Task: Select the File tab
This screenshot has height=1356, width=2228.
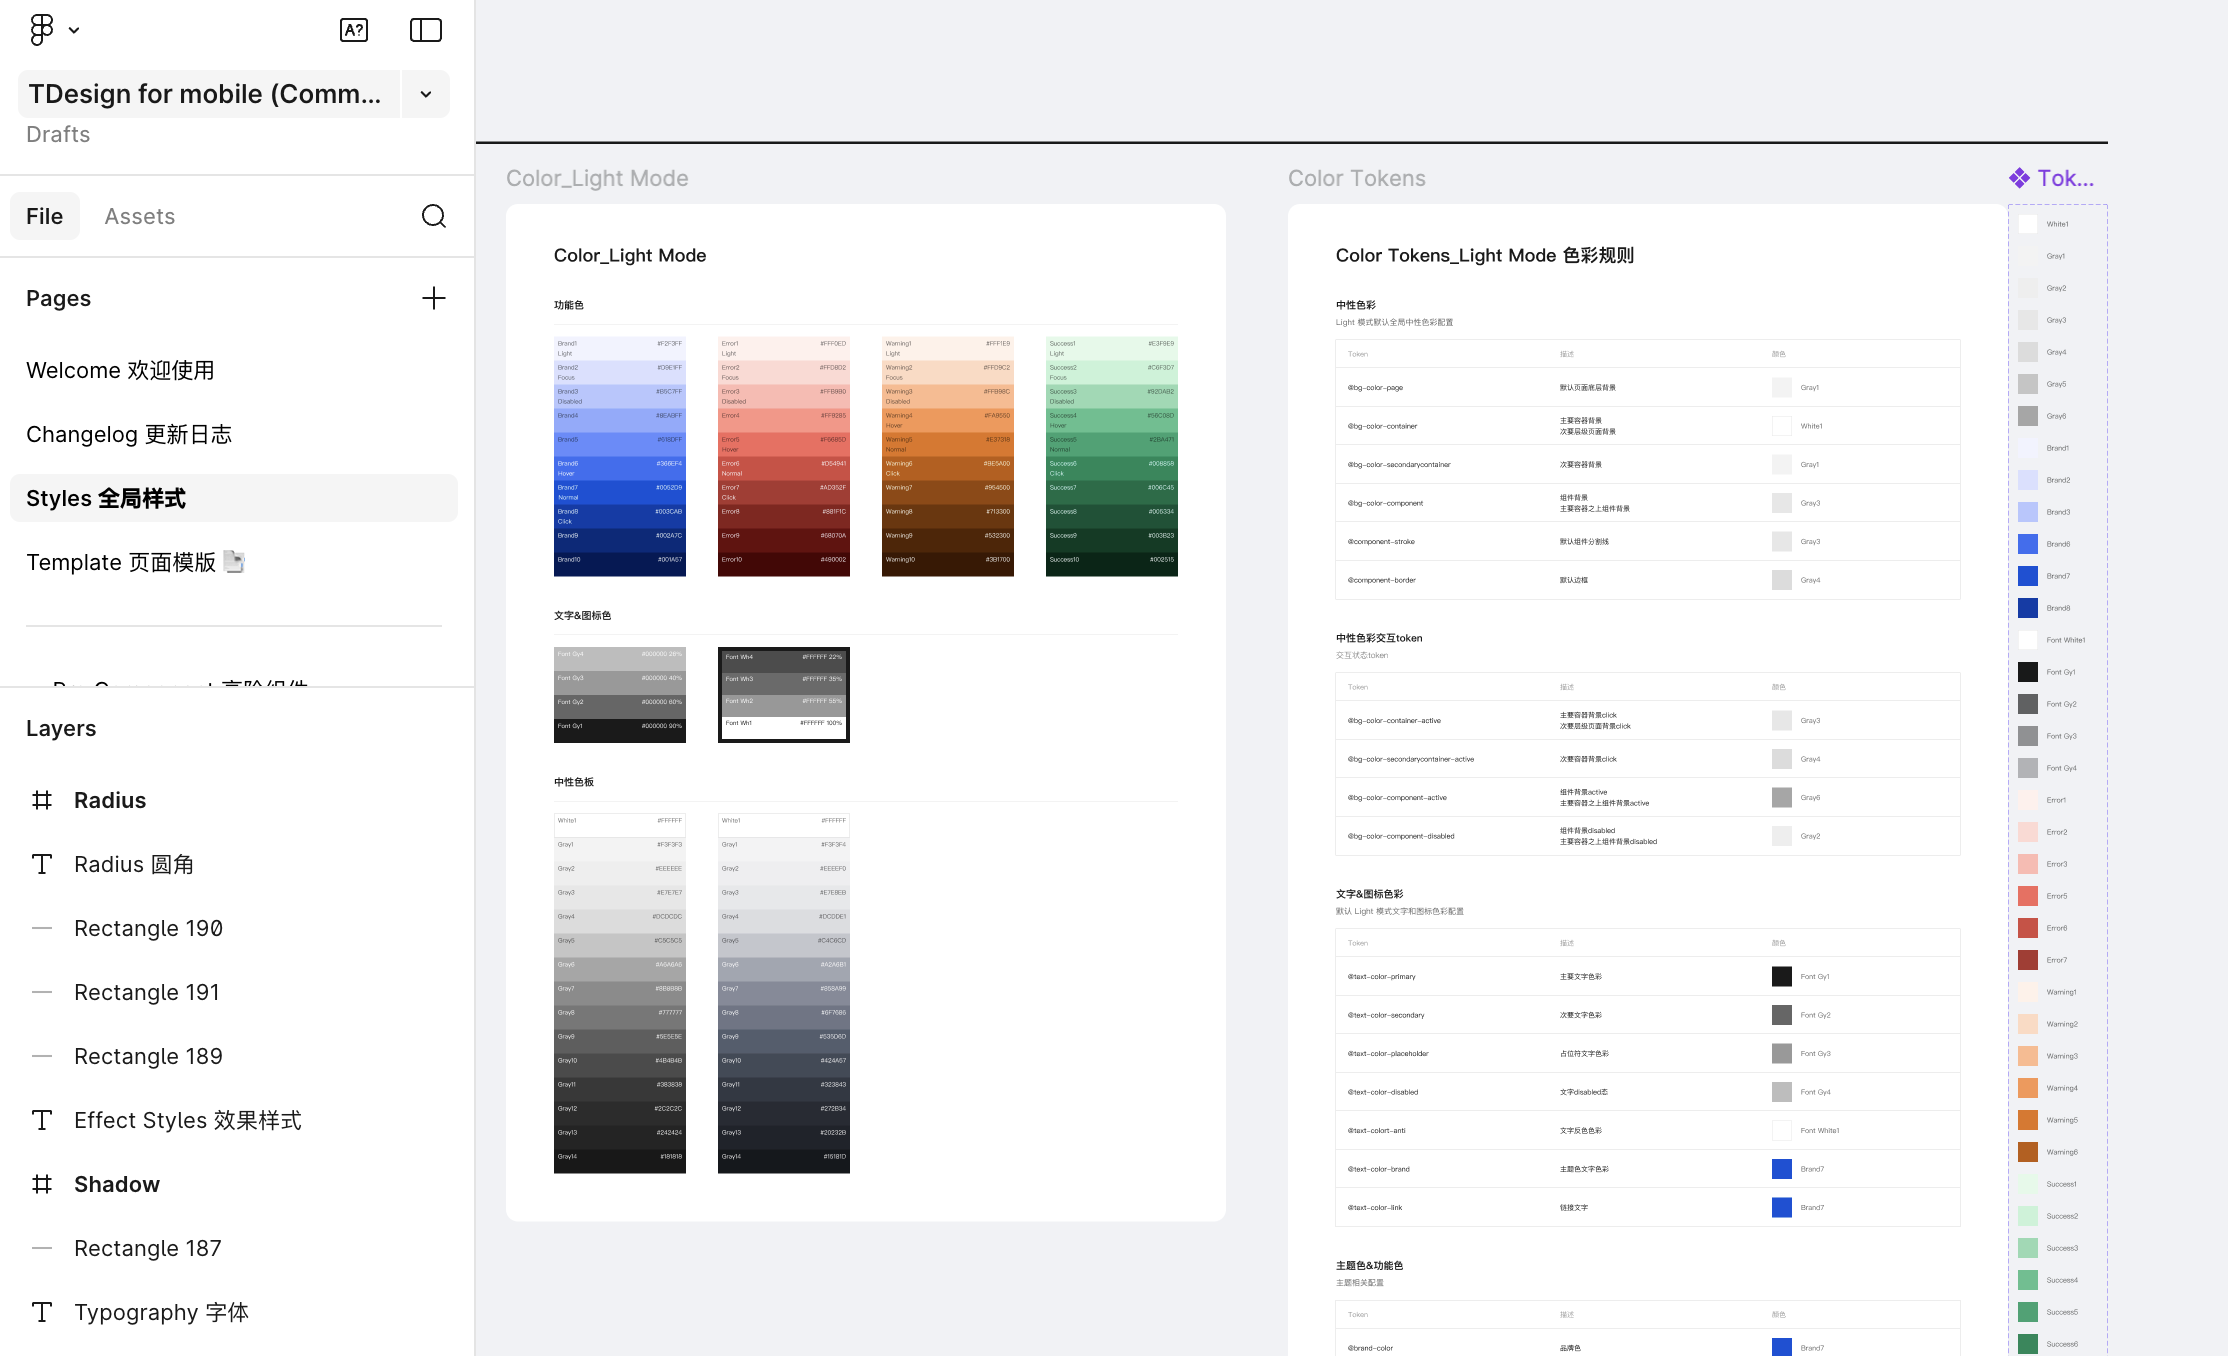Action: tap(45, 216)
